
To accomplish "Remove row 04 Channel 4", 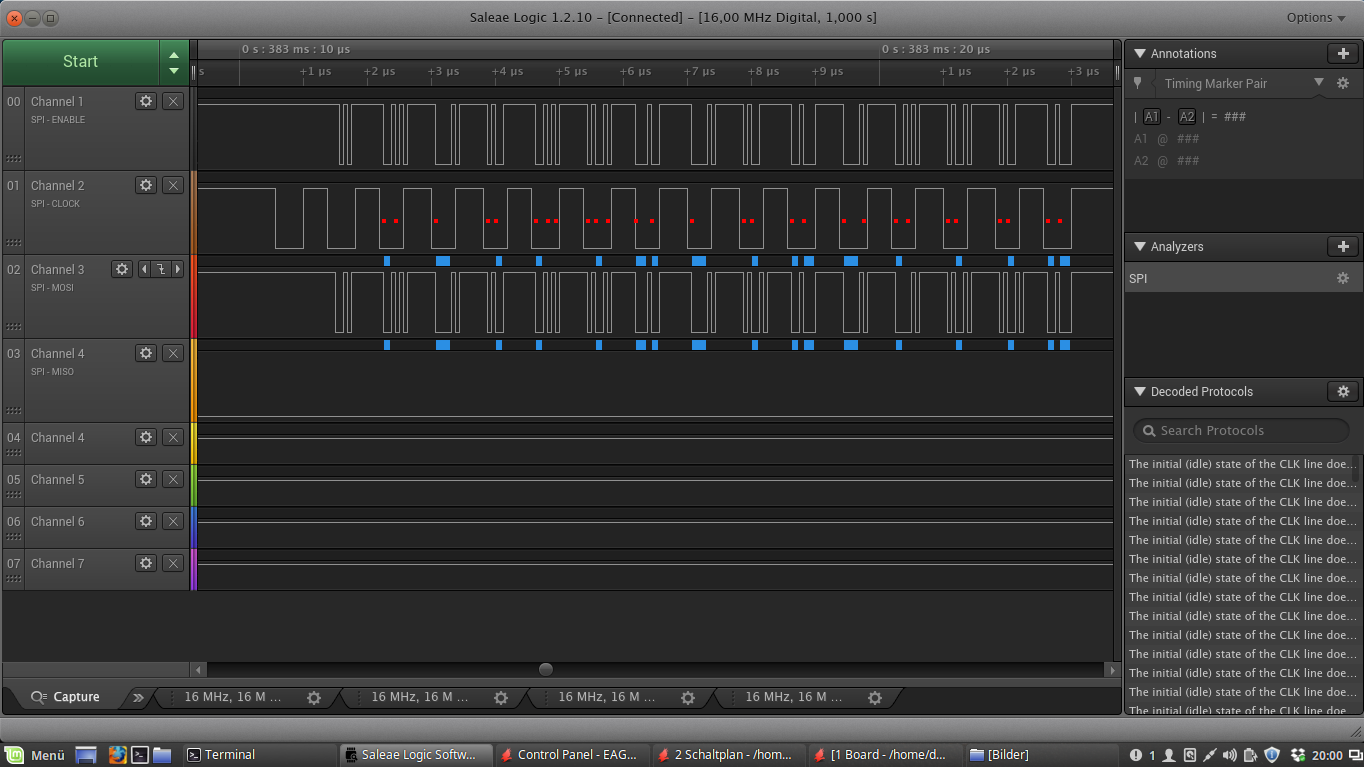I will [x=173, y=437].
